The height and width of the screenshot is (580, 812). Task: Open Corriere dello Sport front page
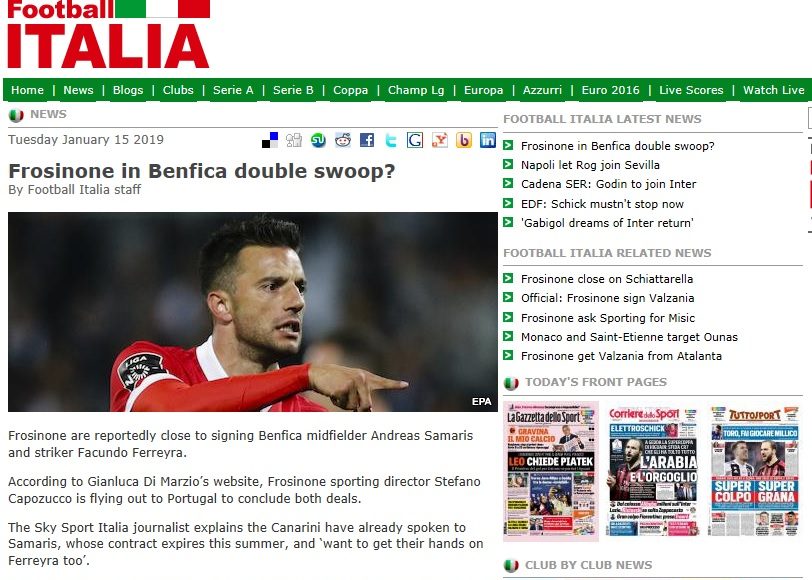point(652,471)
